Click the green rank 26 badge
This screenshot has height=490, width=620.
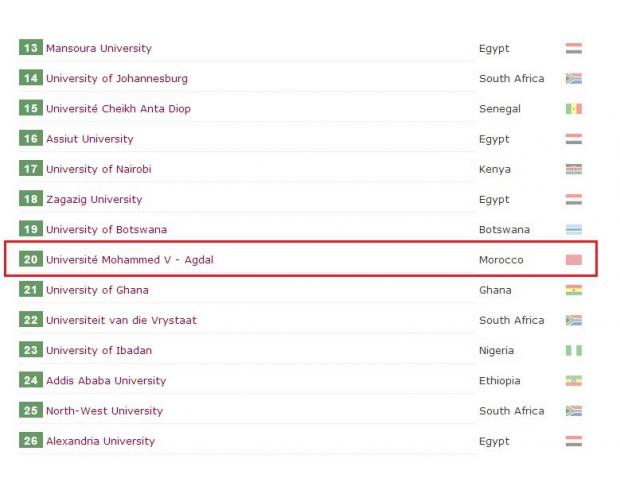tap(31, 441)
